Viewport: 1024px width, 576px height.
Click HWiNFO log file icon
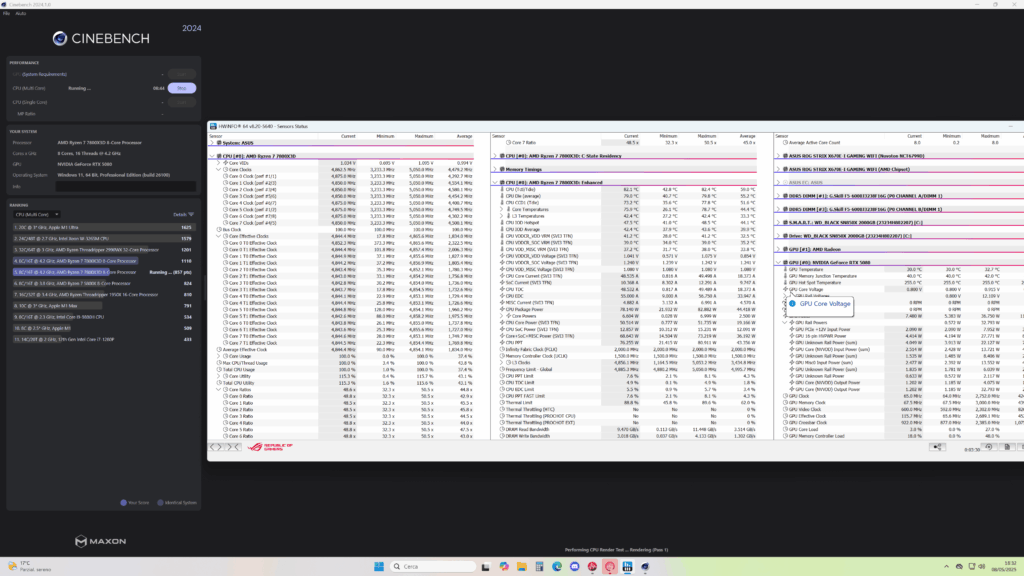coord(1007,447)
